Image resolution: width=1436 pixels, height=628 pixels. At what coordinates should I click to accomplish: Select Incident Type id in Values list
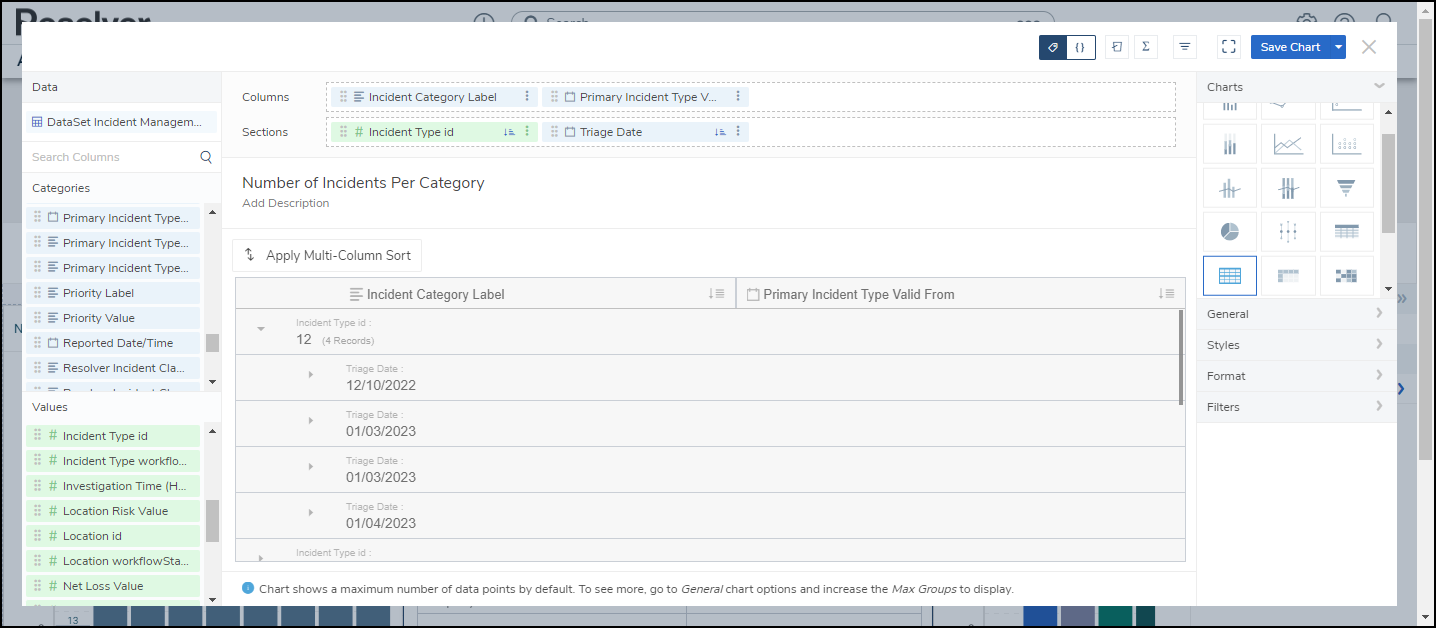pos(113,436)
